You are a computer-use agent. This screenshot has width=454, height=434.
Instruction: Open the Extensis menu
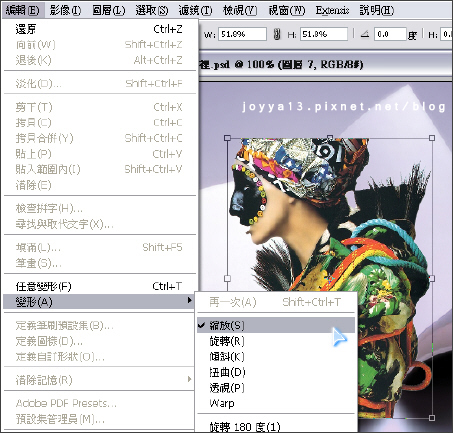click(332, 10)
